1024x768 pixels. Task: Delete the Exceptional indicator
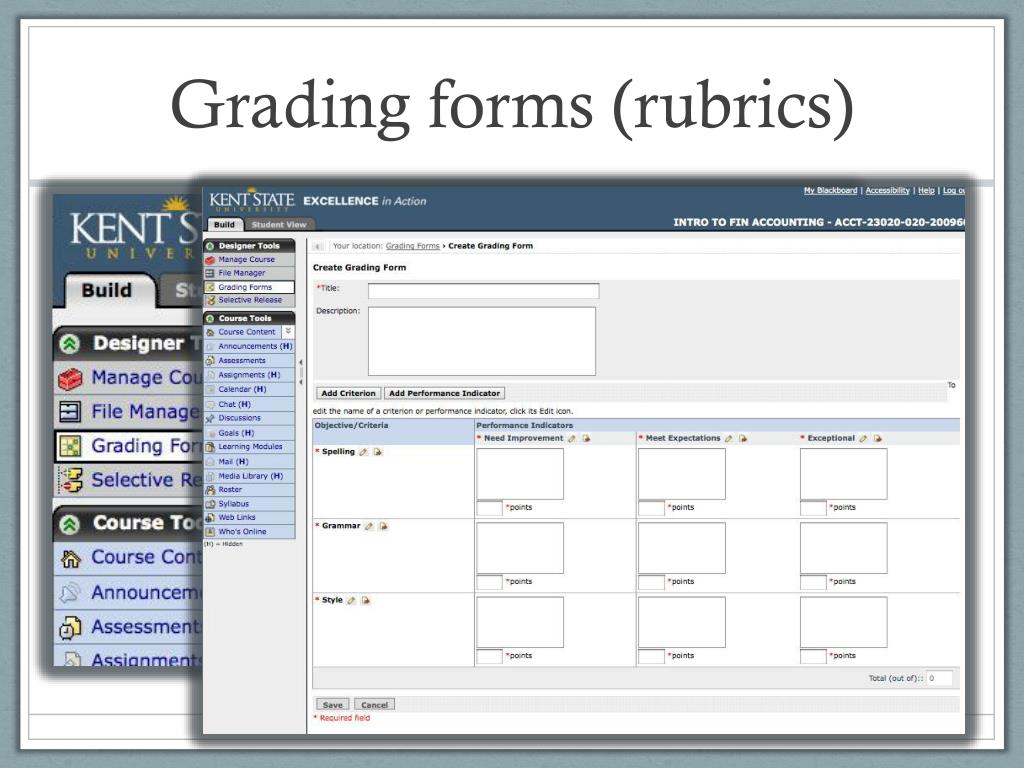click(x=878, y=438)
